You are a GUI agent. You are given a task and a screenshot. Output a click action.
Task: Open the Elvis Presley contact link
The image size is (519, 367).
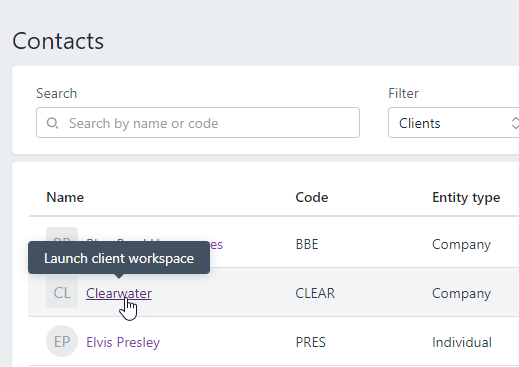pyautogui.click(x=123, y=342)
